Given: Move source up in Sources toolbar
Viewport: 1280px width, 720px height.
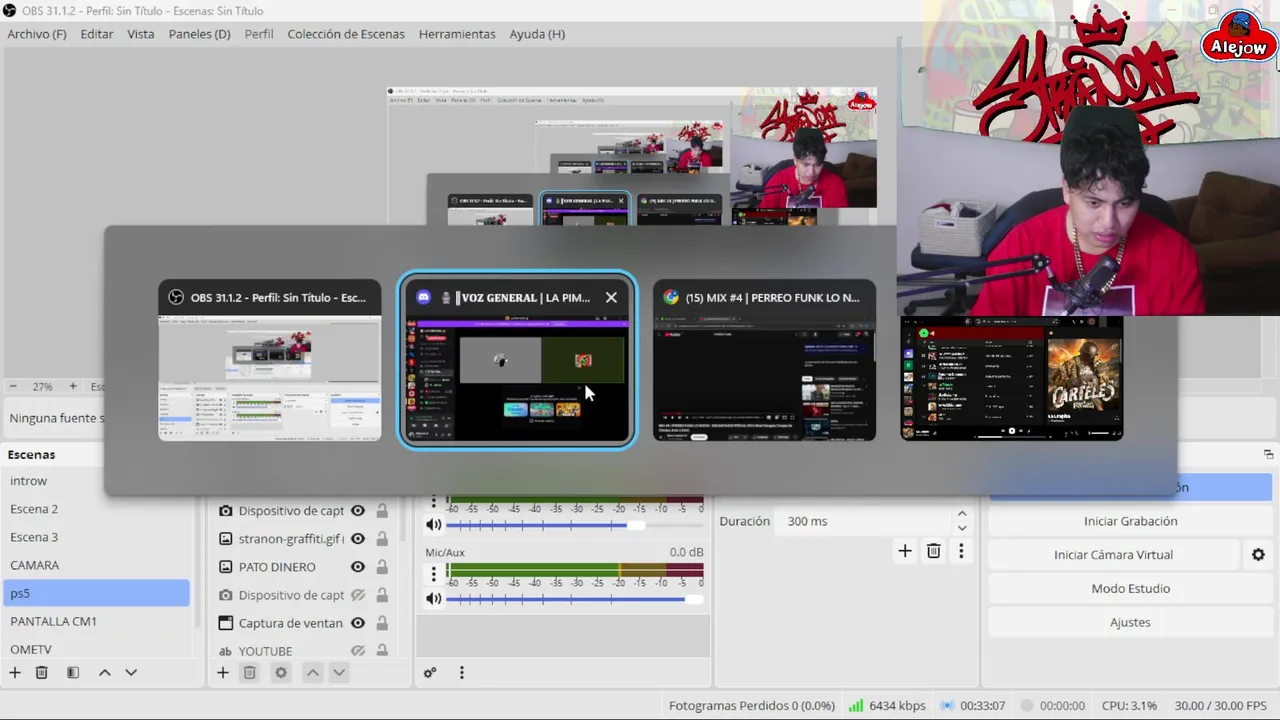Looking at the screenshot, I should point(312,673).
